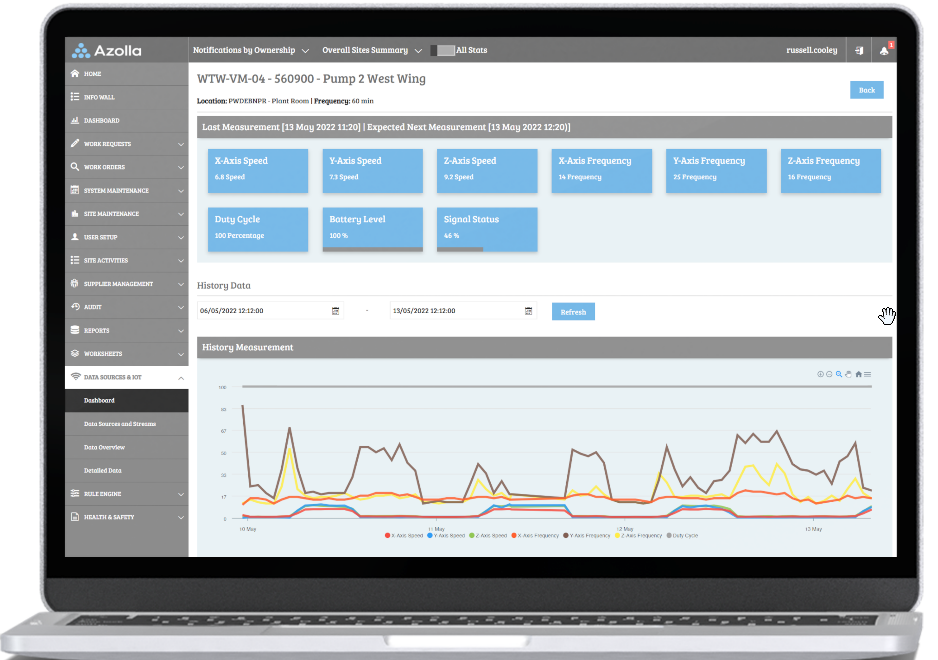Viewport: 938px width, 660px height.
Task: Activate the chart panning hand tool
Action: click(x=848, y=374)
